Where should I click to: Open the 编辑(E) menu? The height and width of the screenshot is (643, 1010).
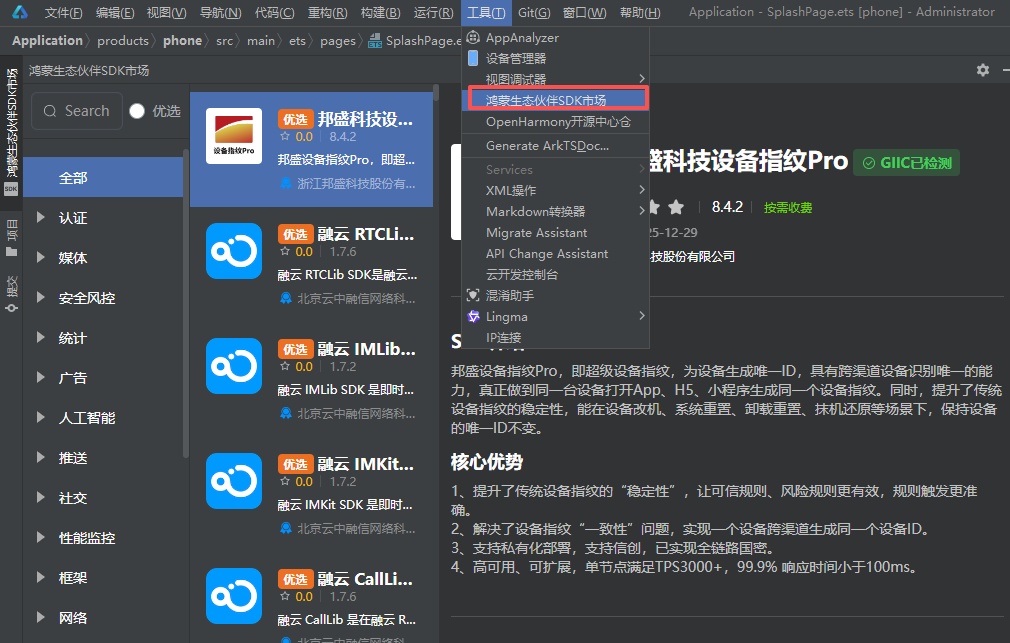tap(115, 12)
